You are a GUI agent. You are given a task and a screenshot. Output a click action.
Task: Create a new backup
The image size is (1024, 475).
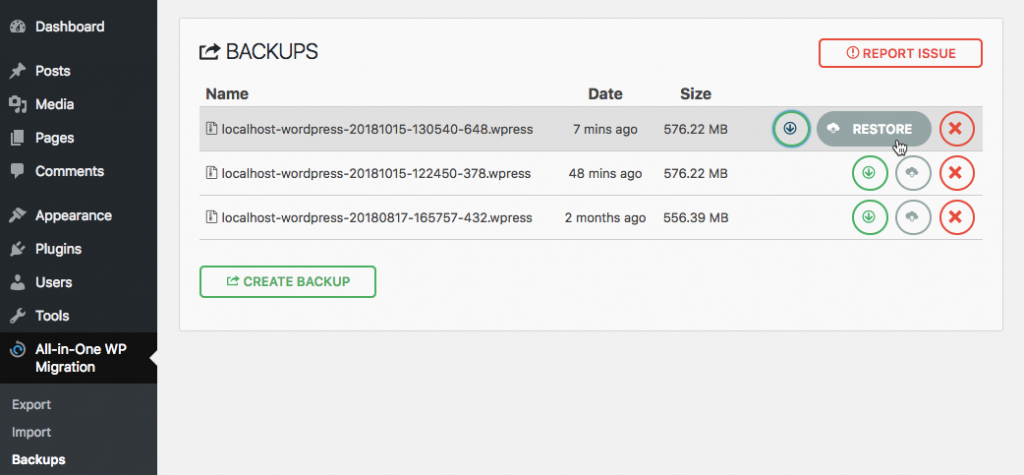[287, 282]
